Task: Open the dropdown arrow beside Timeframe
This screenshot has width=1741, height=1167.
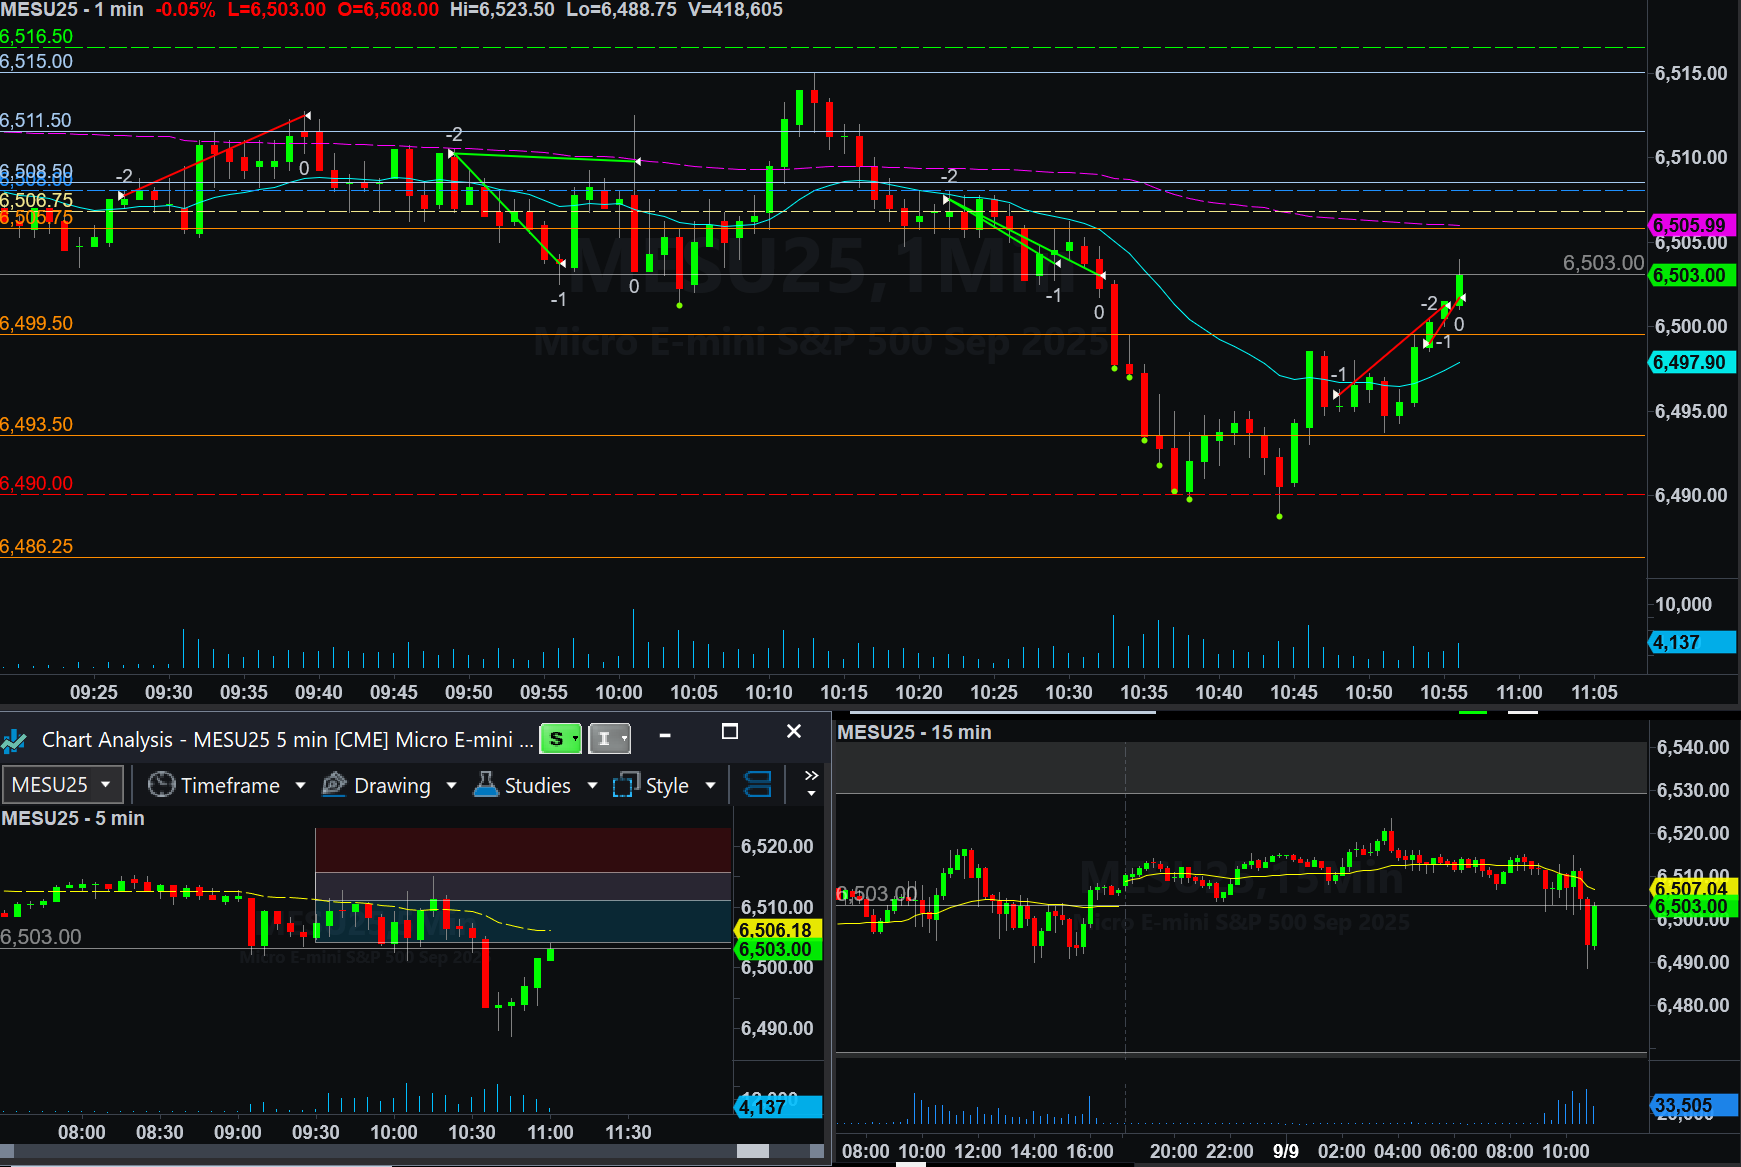Action: (300, 786)
